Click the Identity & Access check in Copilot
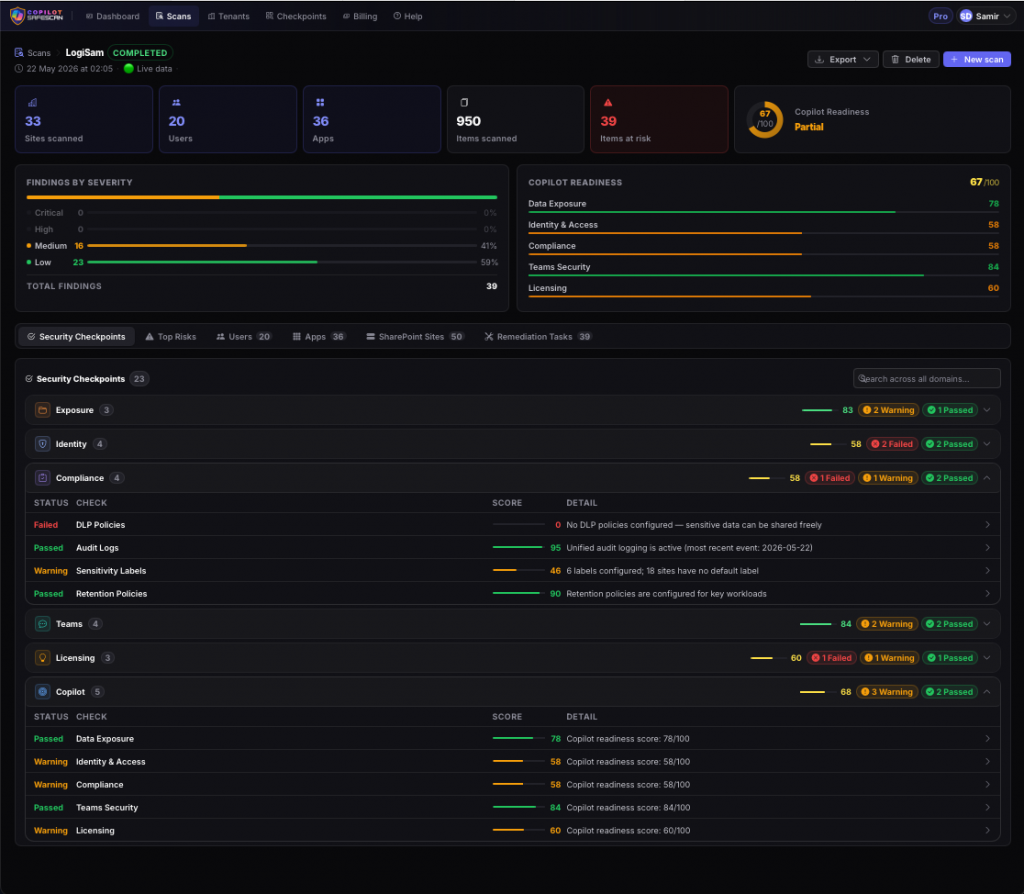Screen dimensions: 1024x894 click(513, 761)
